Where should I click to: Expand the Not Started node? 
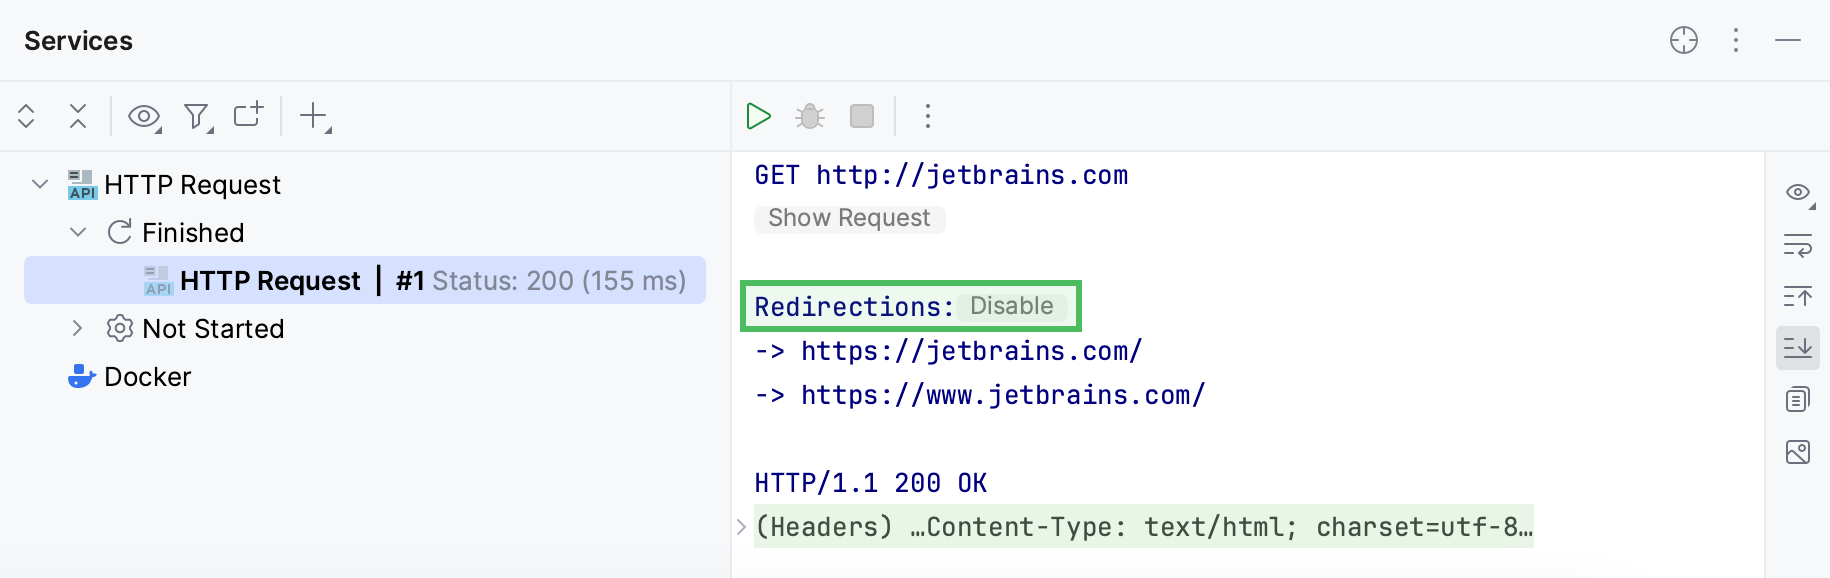78,328
